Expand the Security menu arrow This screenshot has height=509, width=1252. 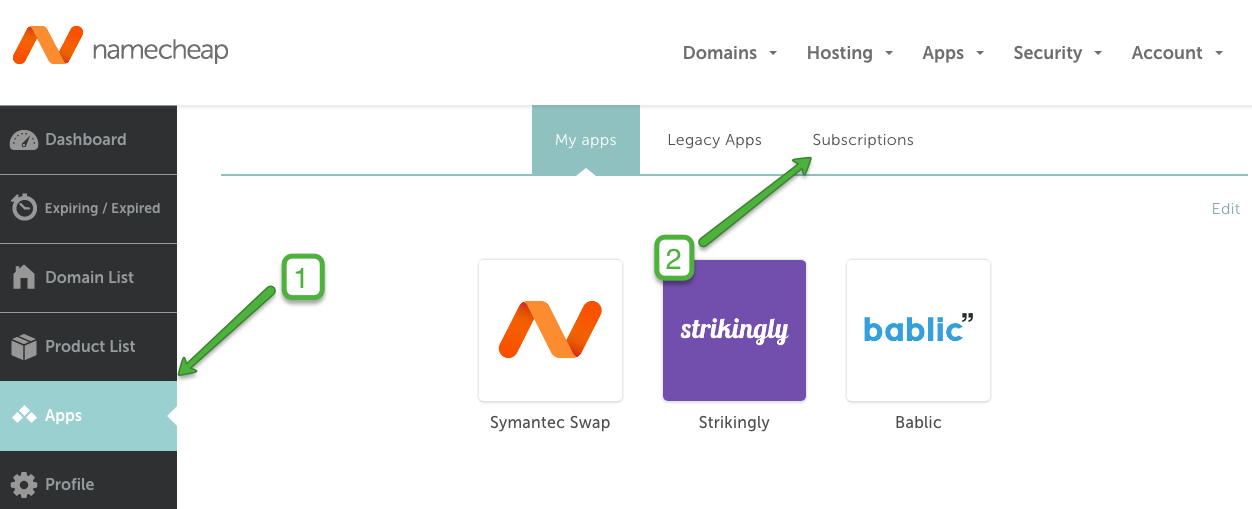(x=1098, y=54)
